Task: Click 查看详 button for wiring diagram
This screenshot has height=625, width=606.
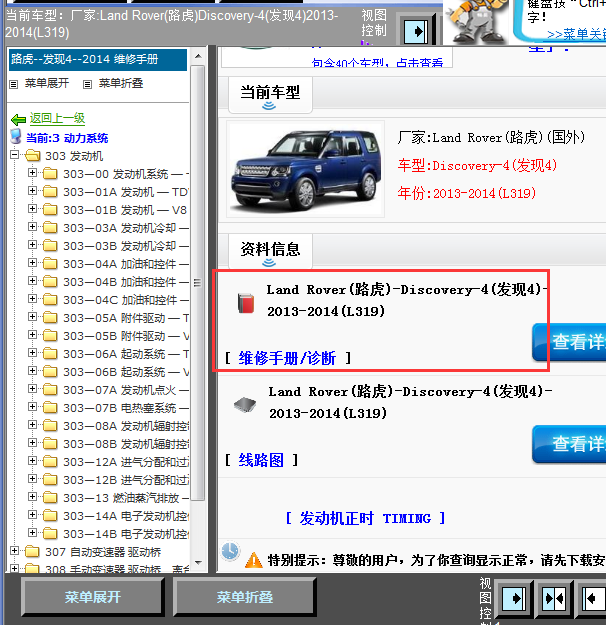Action: [x=569, y=444]
